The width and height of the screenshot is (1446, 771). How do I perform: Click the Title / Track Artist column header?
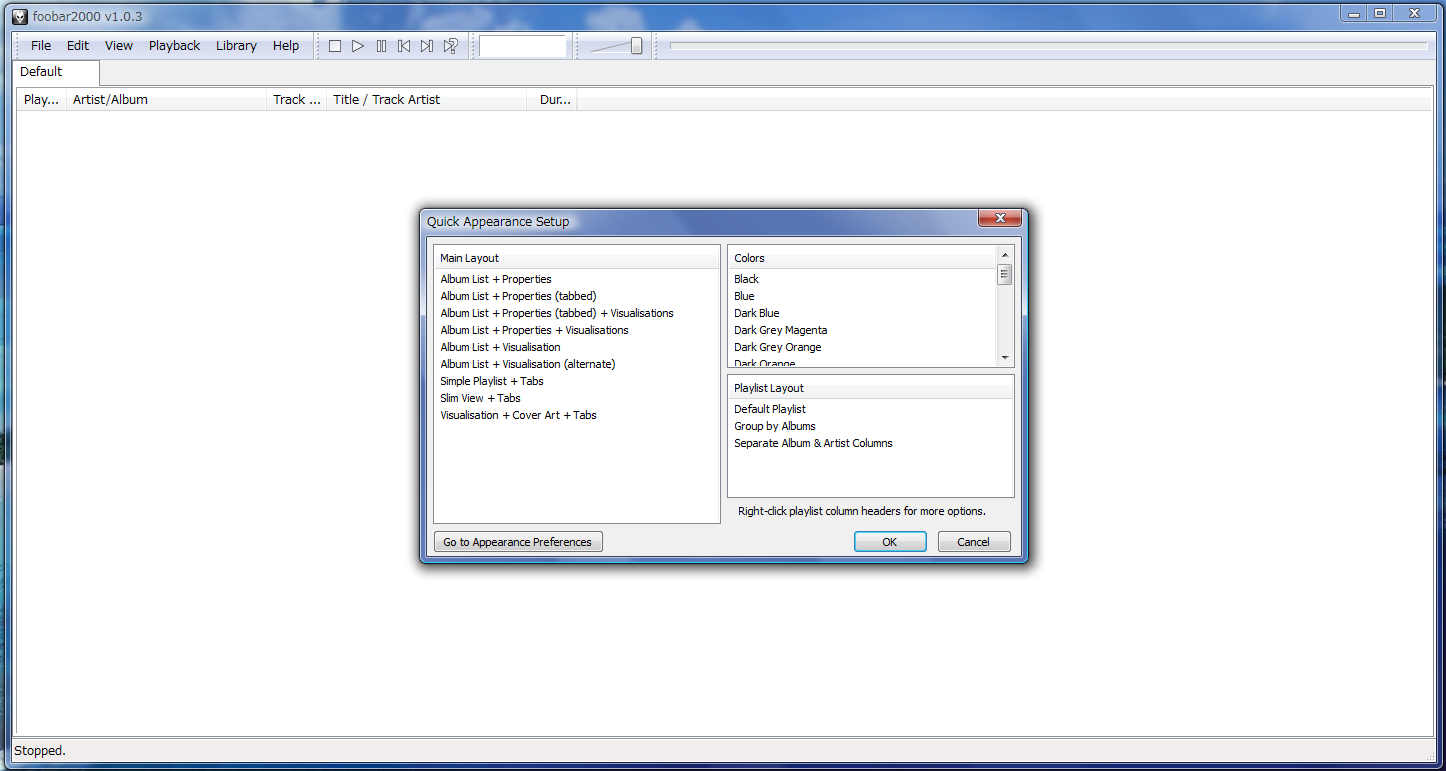427,100
